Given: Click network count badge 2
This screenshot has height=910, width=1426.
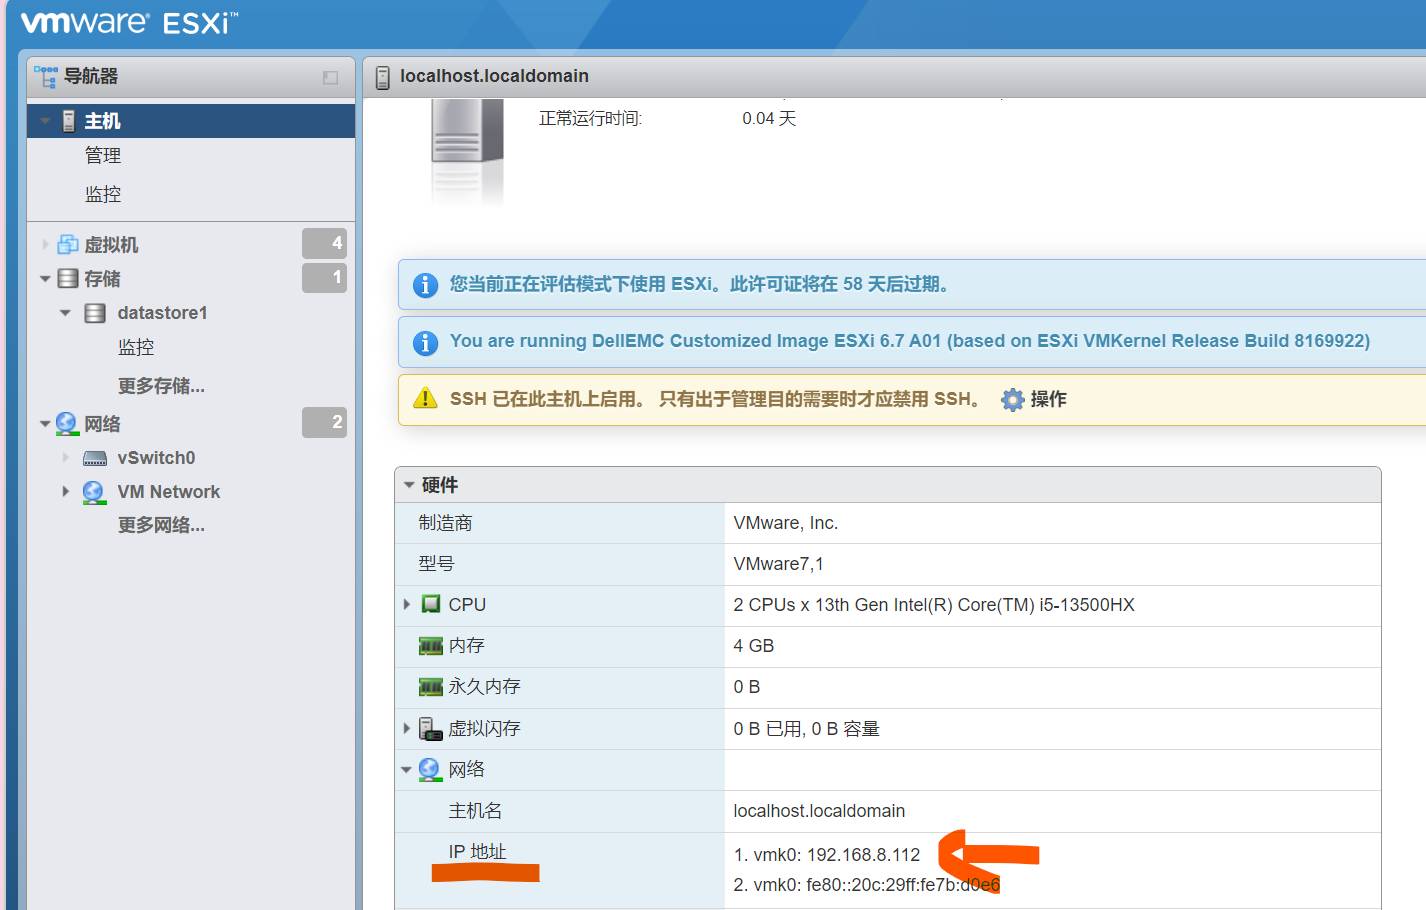Looking at the screenshot, I should click(324, 422).
